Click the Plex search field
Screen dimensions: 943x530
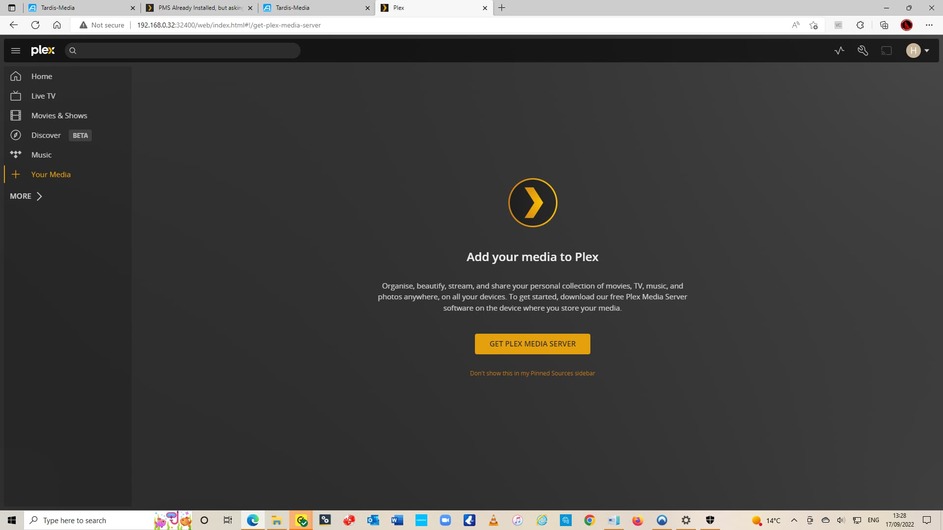coord(182,51)
